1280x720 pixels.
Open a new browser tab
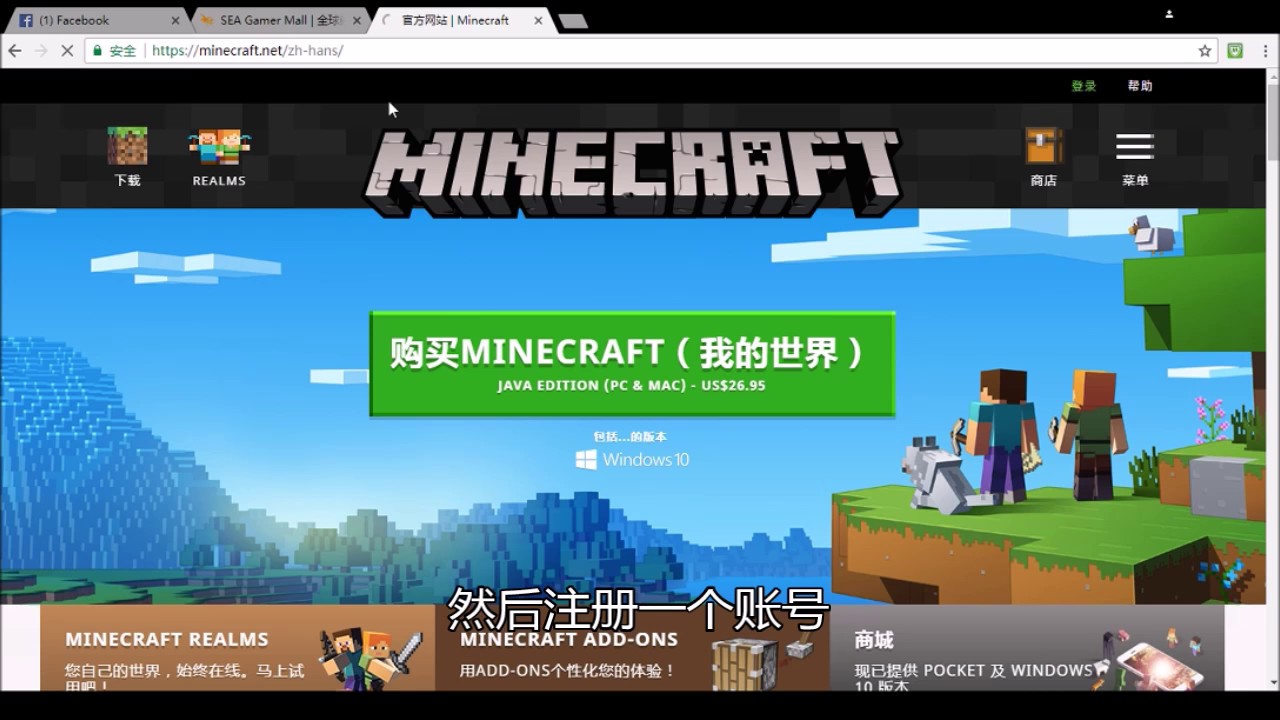(572, 21)
